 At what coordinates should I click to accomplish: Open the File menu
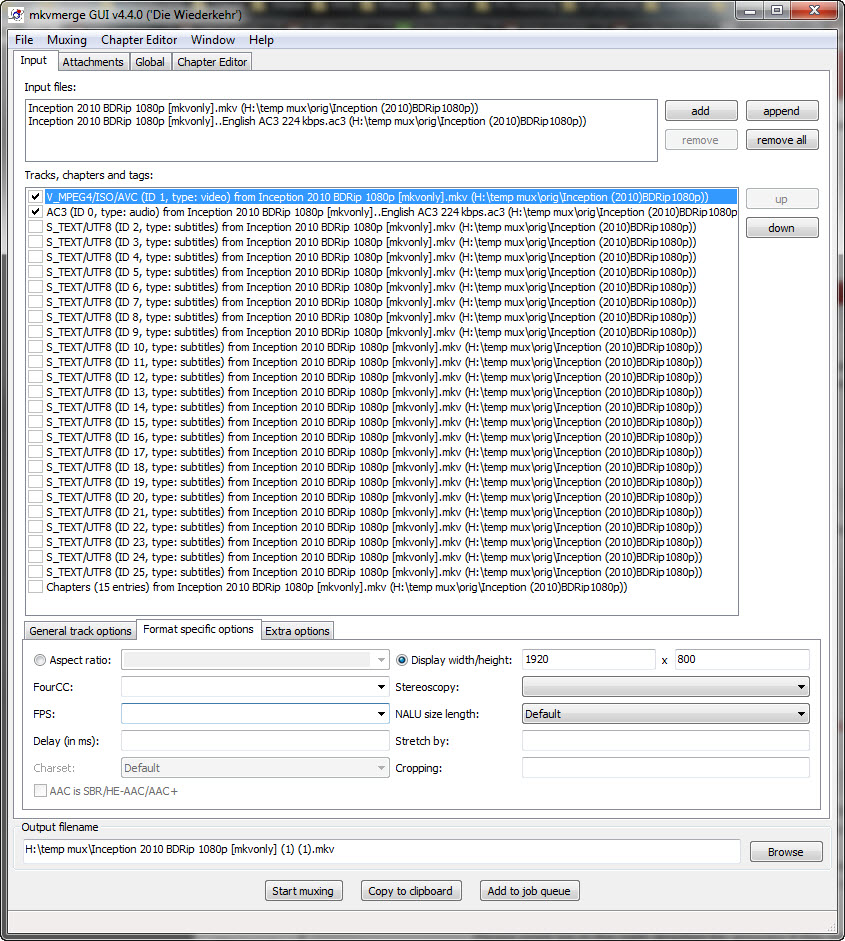(24, 40)
